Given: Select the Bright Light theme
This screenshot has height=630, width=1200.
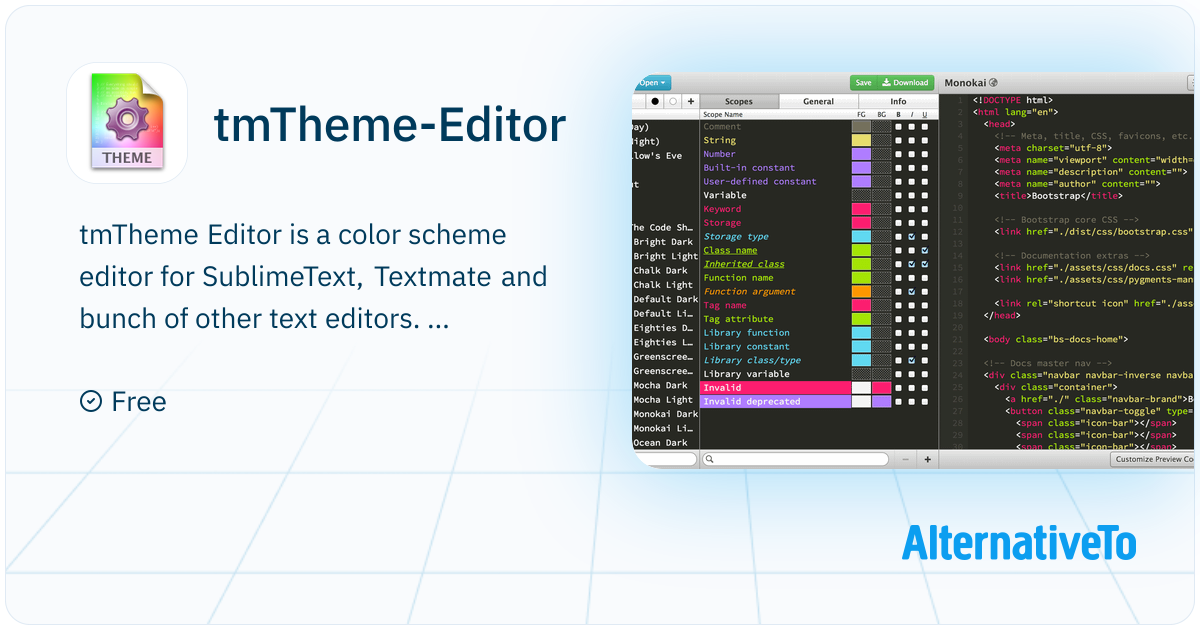Looking at the screenshot, I should [x=665, y=256].
